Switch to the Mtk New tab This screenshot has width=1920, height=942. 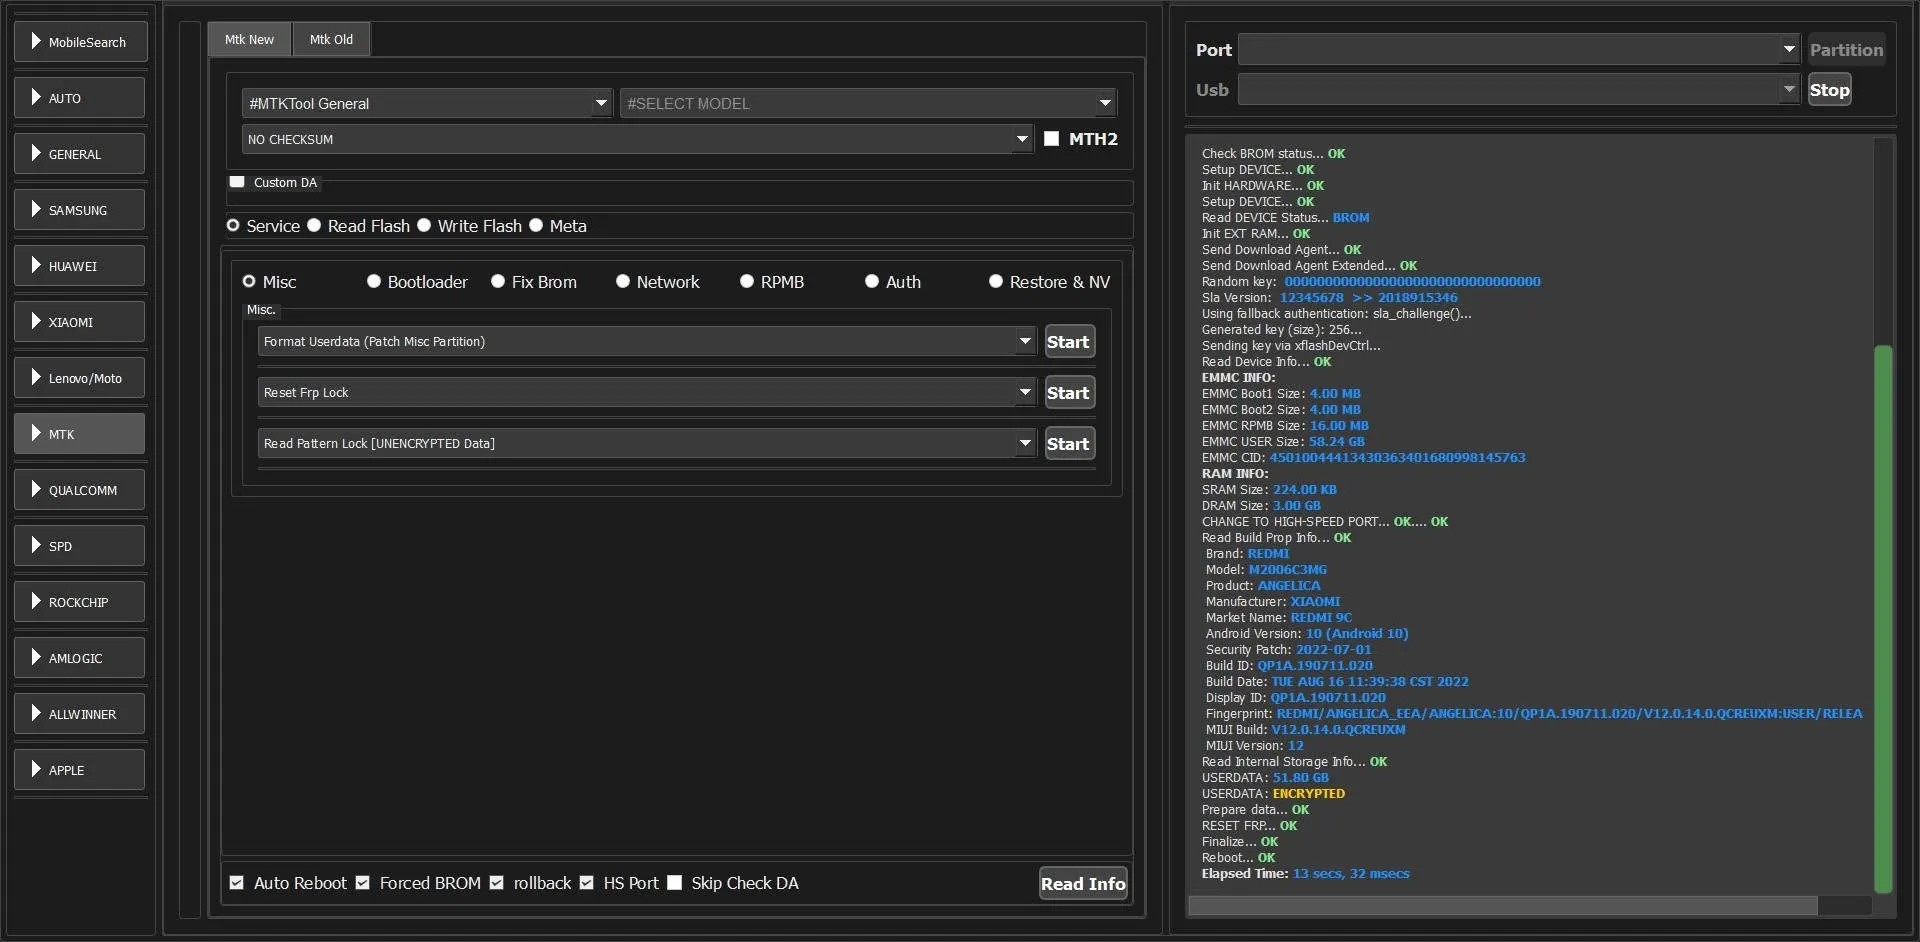249,40
